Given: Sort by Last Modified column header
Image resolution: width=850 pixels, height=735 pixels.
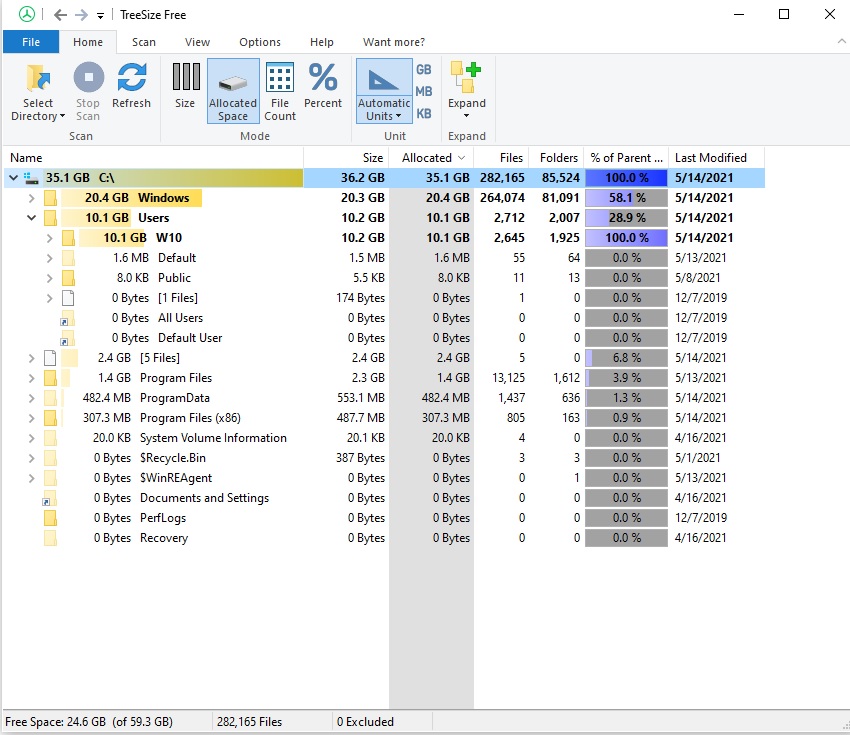Looking at the screenshot, I should click(x=716, y=158).
